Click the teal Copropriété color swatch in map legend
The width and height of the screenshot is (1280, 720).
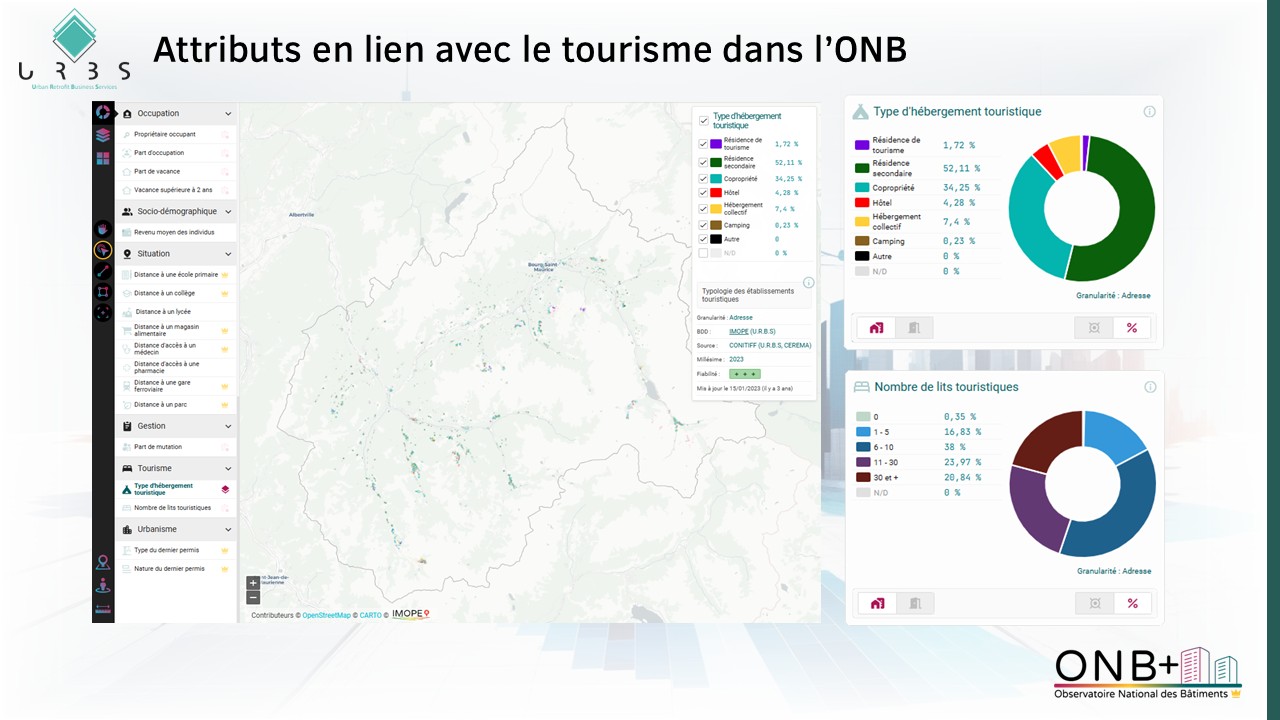716,178
